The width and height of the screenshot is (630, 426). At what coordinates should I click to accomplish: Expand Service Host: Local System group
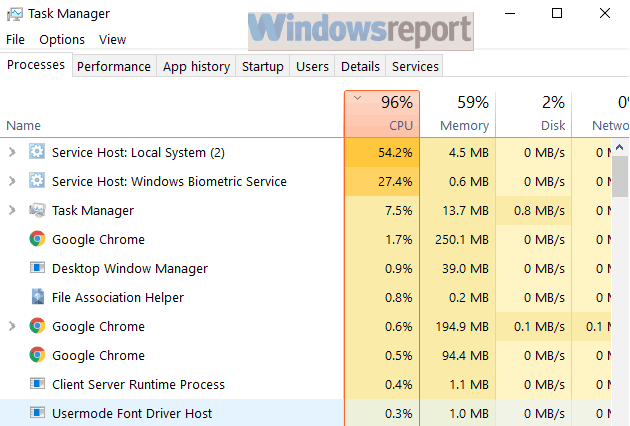(12, 152)
